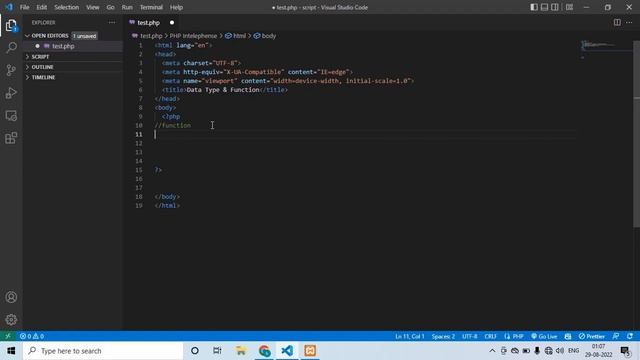Open the Remote Explorer view
Image resolution: width=640 pixels, height=360 pixels.
point(11,116)
